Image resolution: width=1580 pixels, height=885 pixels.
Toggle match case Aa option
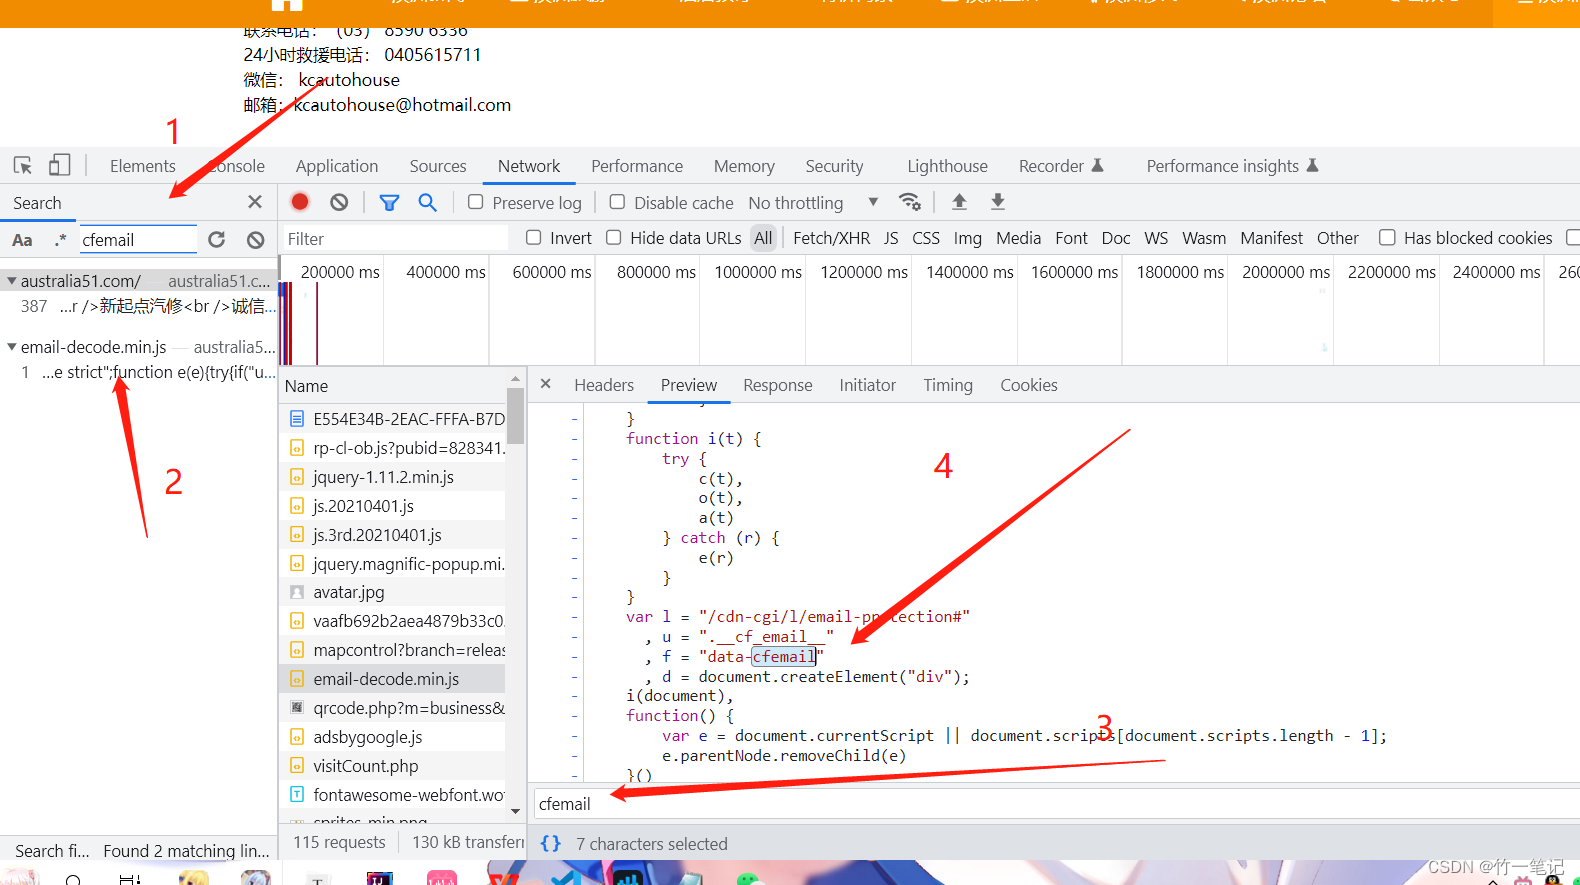click(22, 240)
